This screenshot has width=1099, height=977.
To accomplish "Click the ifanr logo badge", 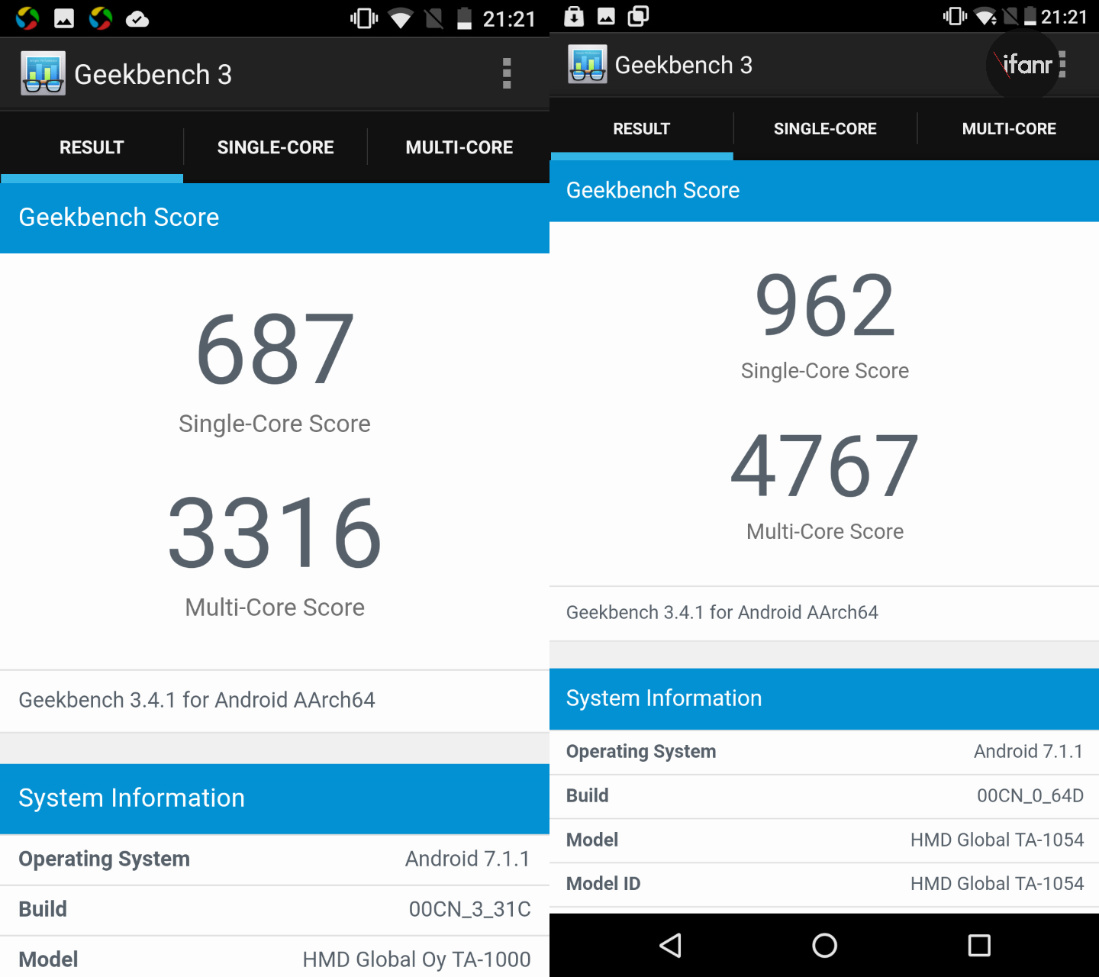I will (x=1023, y=65).
